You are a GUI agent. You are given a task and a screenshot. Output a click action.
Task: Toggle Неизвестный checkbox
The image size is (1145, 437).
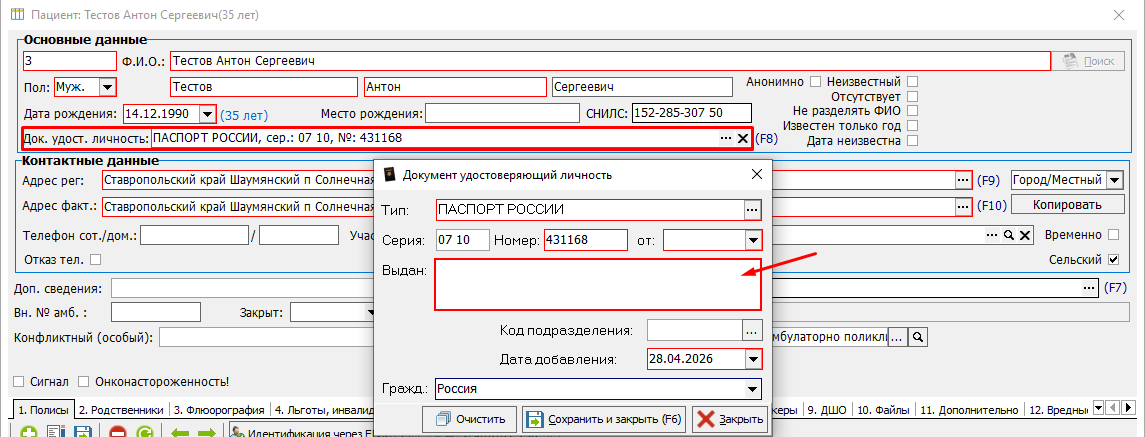click(x=912, y=82)
